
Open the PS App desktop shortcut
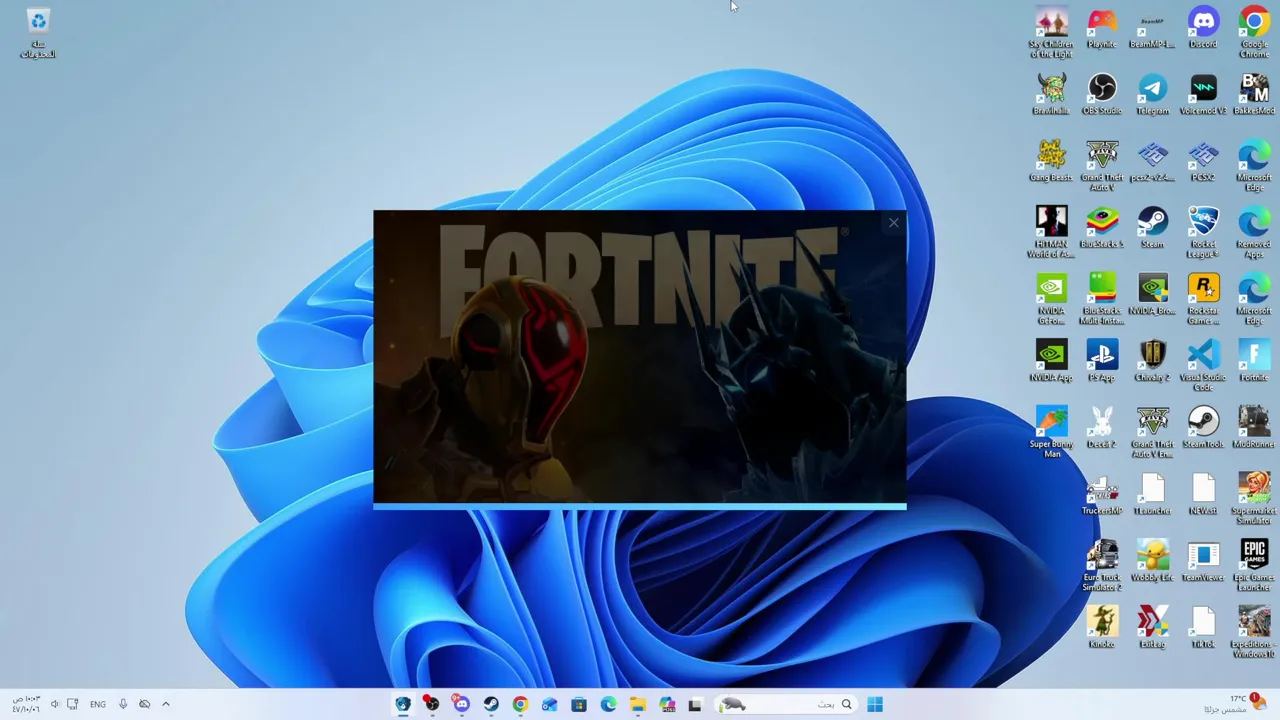(1102, 361)
